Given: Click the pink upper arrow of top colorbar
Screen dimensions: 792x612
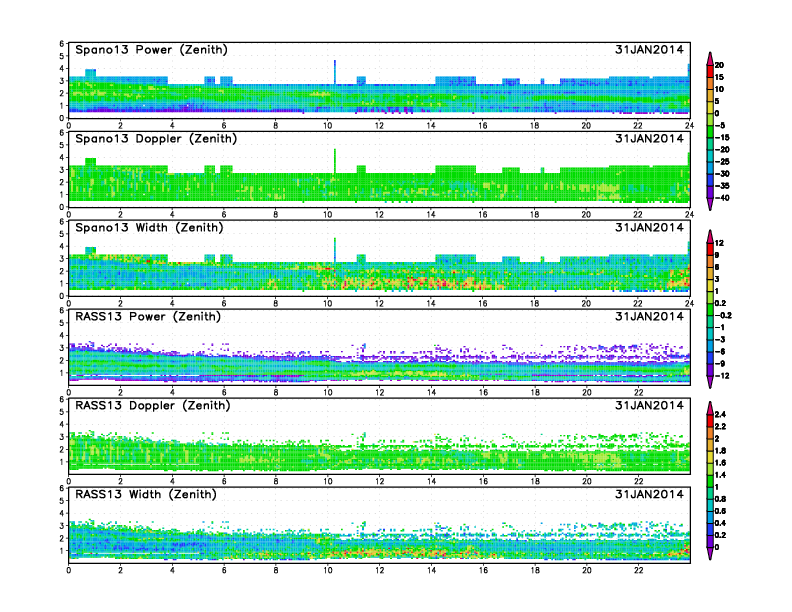Looking at the screenshot, I should click(710, 59).
